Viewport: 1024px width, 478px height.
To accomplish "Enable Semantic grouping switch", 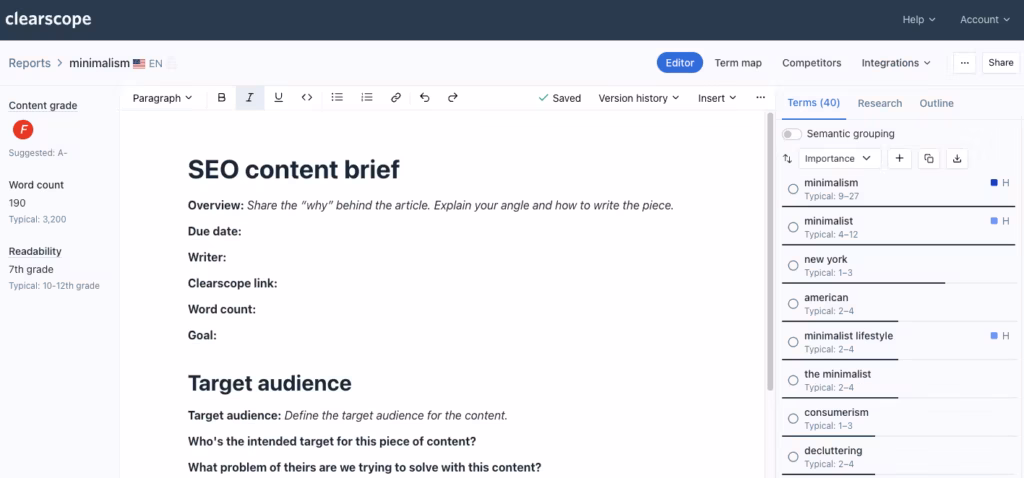I will tap(792, 134).
